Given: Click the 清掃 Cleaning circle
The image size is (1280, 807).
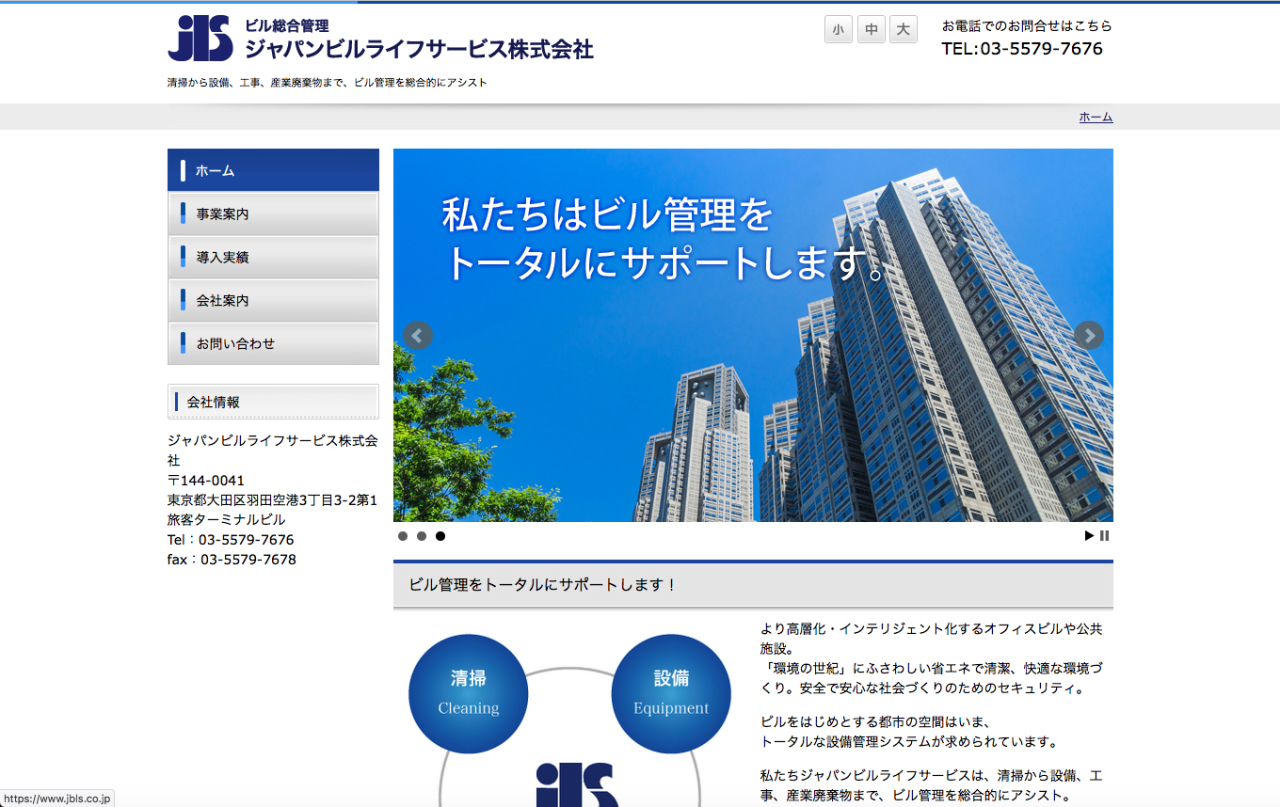Looking at the screenshot, I should pyautogui.click(x=468, y=693).
